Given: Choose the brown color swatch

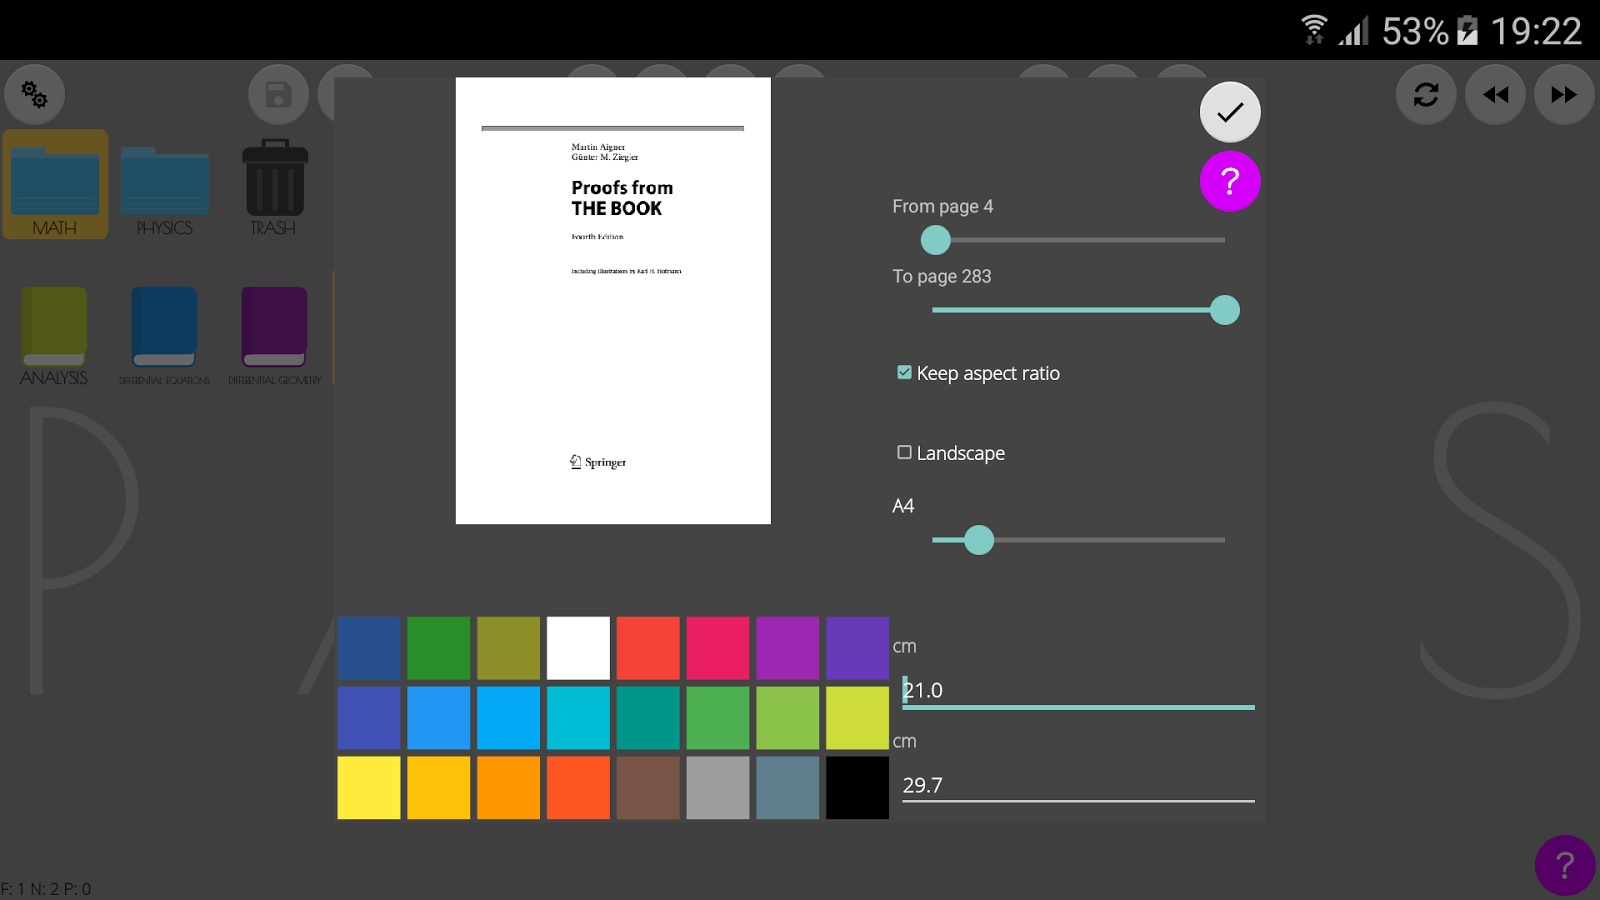Looking at the screenshot, I should click(x=648, y=788).
